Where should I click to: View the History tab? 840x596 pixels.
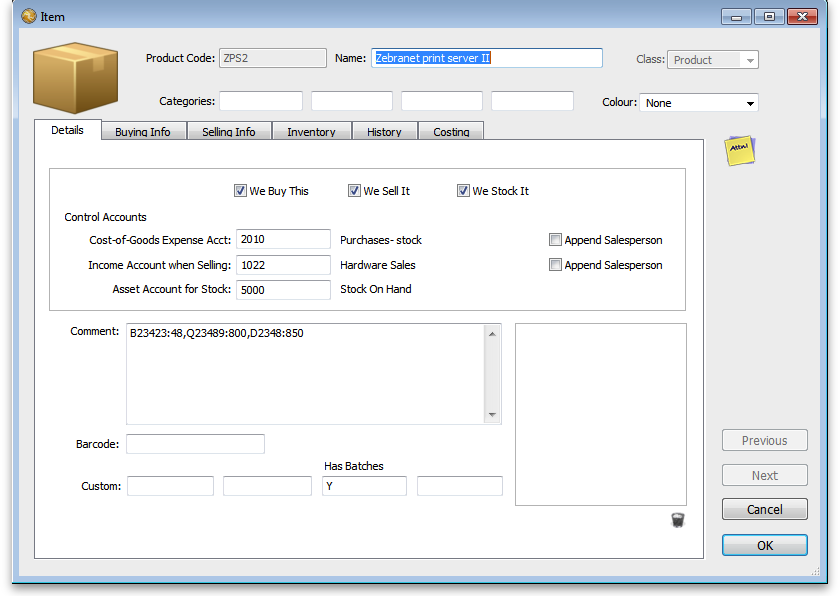[384, 132]
